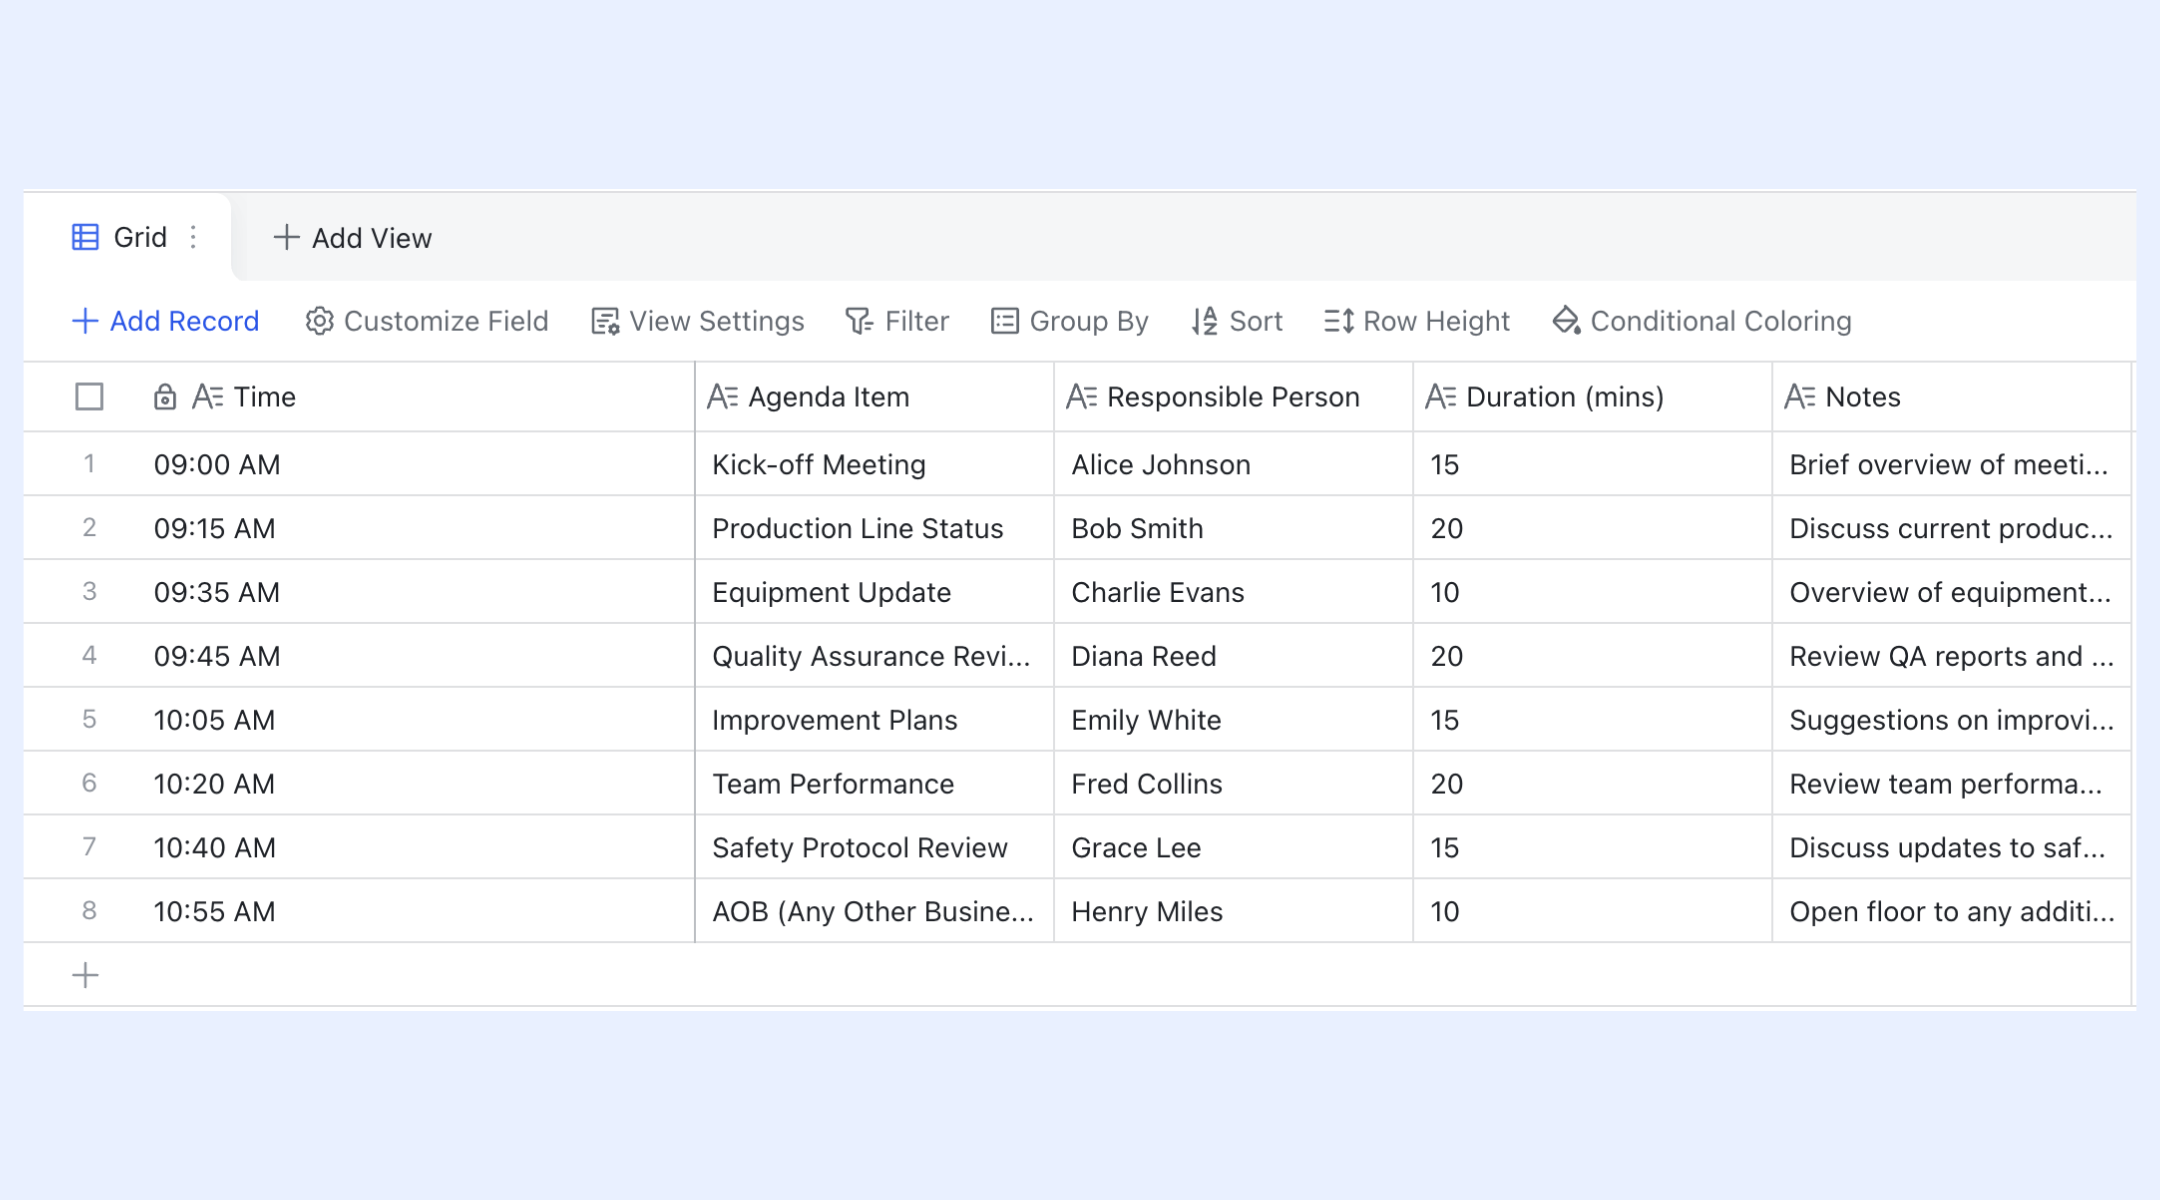Click the Add View tab button
The height and width of the screenshot is (1200, 2160).
[352, 238]
